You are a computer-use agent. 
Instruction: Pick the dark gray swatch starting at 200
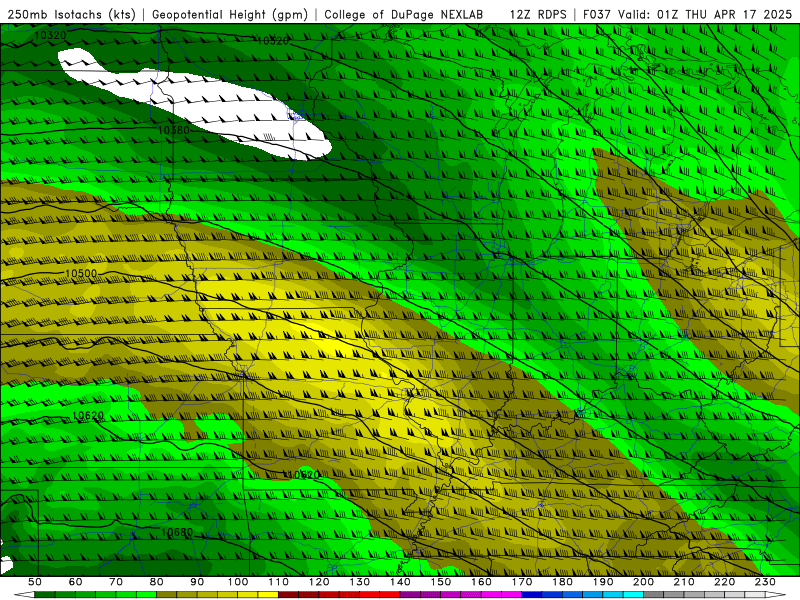tap(654, 594)
